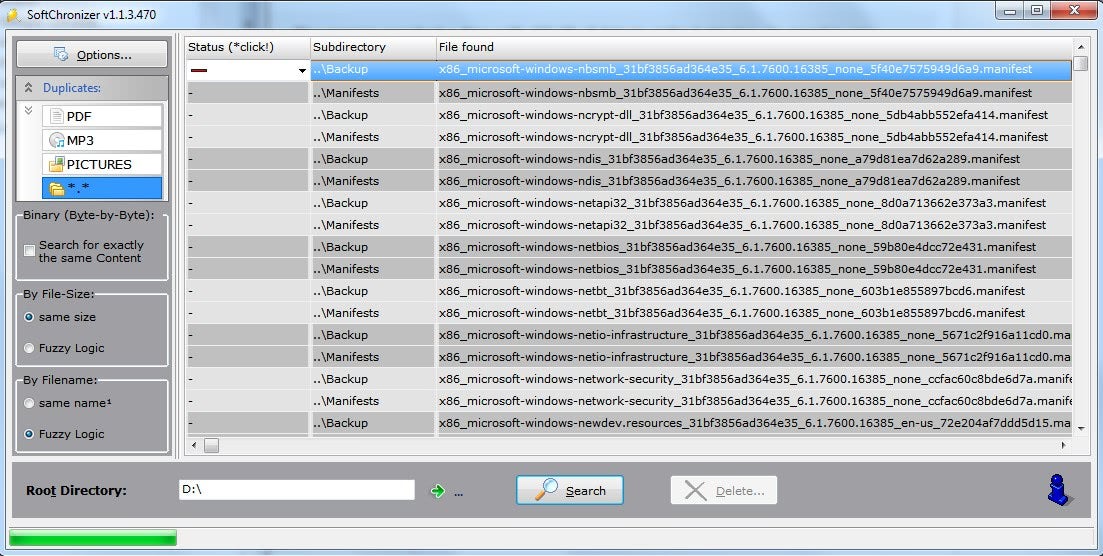
Task: Select the PDF duplicates filter
Action: click(x=101, y=116)
